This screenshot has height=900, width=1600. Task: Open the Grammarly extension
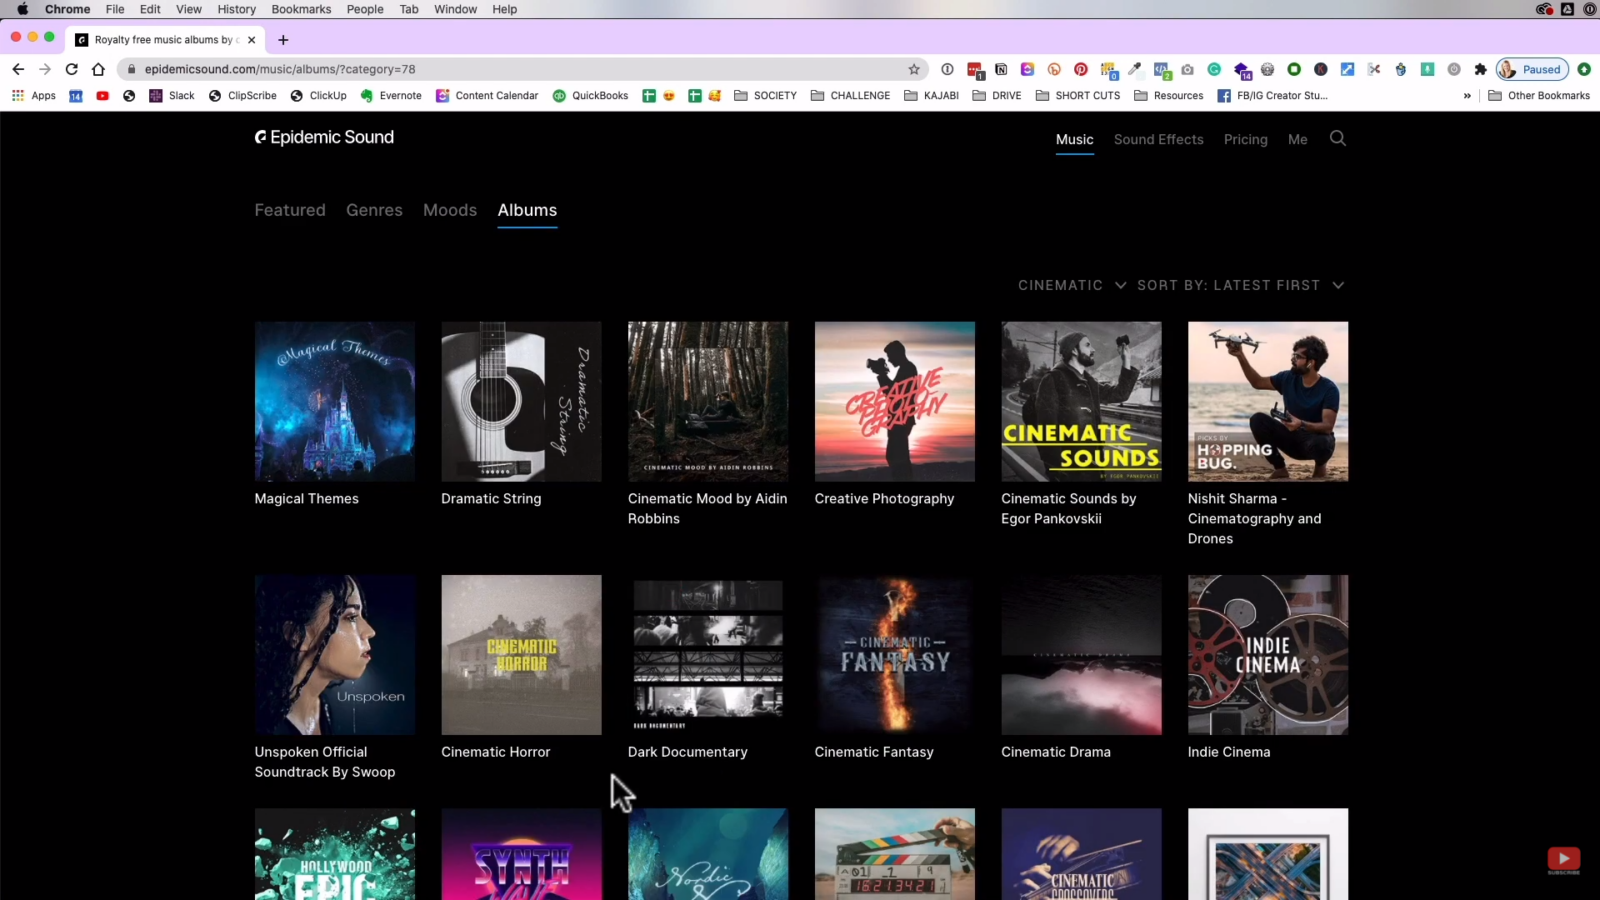click(1213, 69)
